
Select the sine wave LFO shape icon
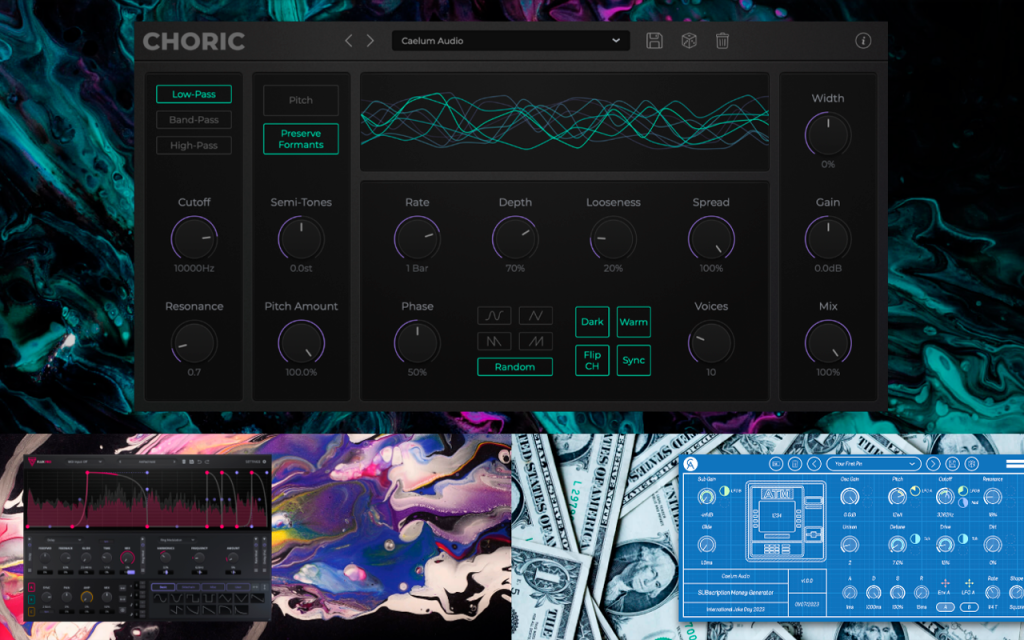point(494,315)
